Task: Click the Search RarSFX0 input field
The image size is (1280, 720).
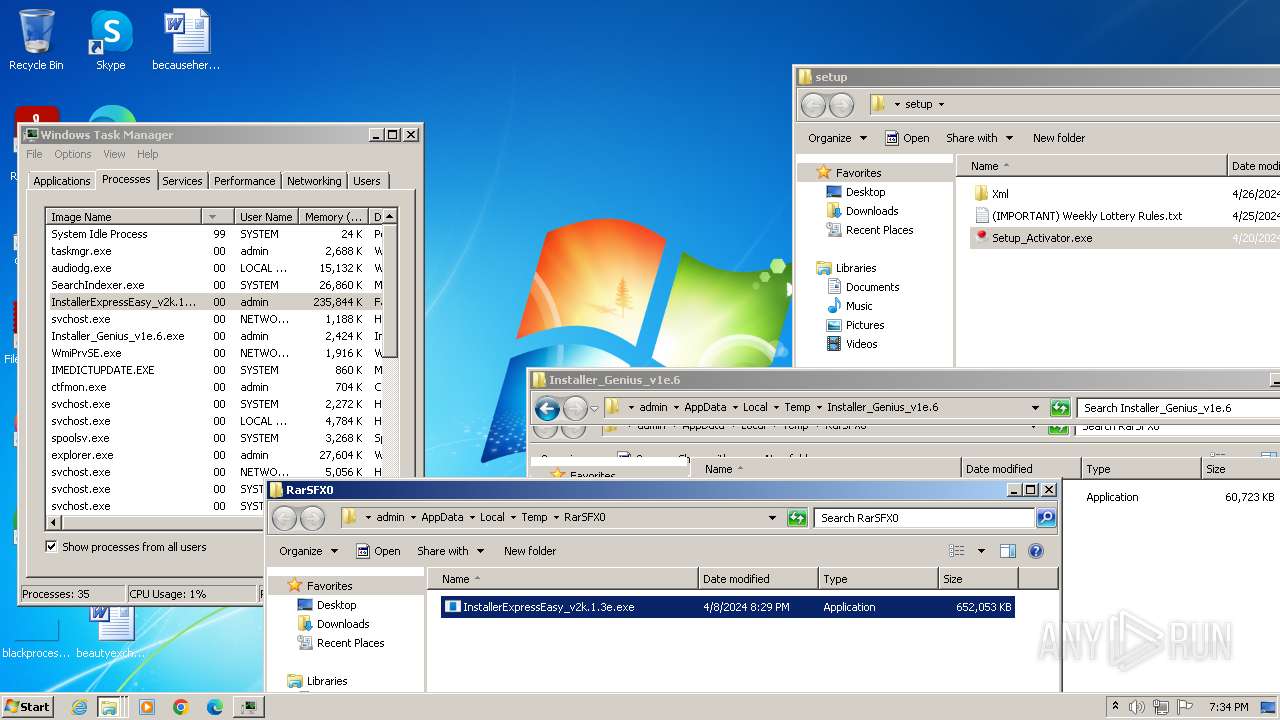Action: click(x=925, y=518)
